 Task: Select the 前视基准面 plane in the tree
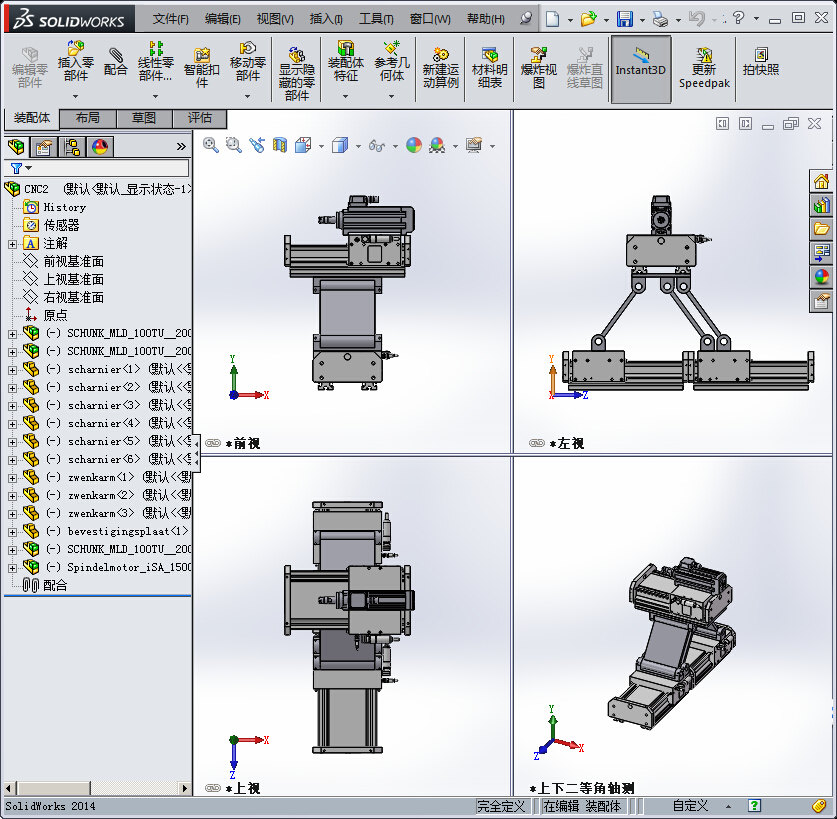73,261
